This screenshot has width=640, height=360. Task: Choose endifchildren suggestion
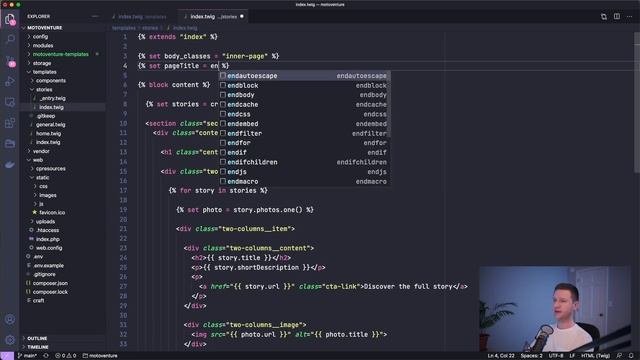(x=304, y=162)
